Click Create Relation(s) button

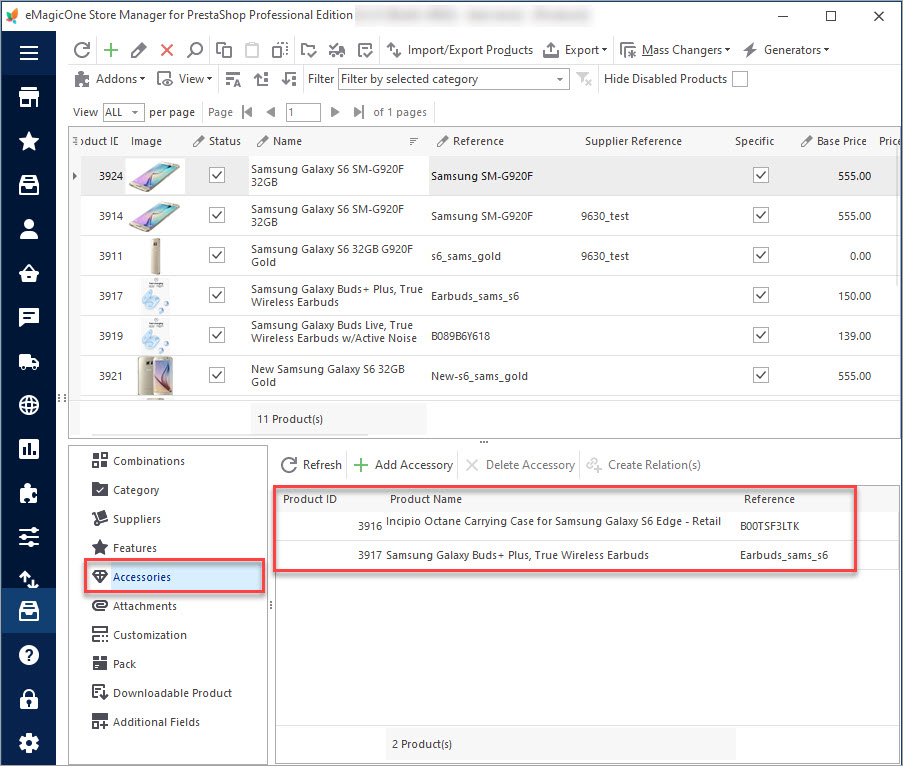[x=643, y=465]
